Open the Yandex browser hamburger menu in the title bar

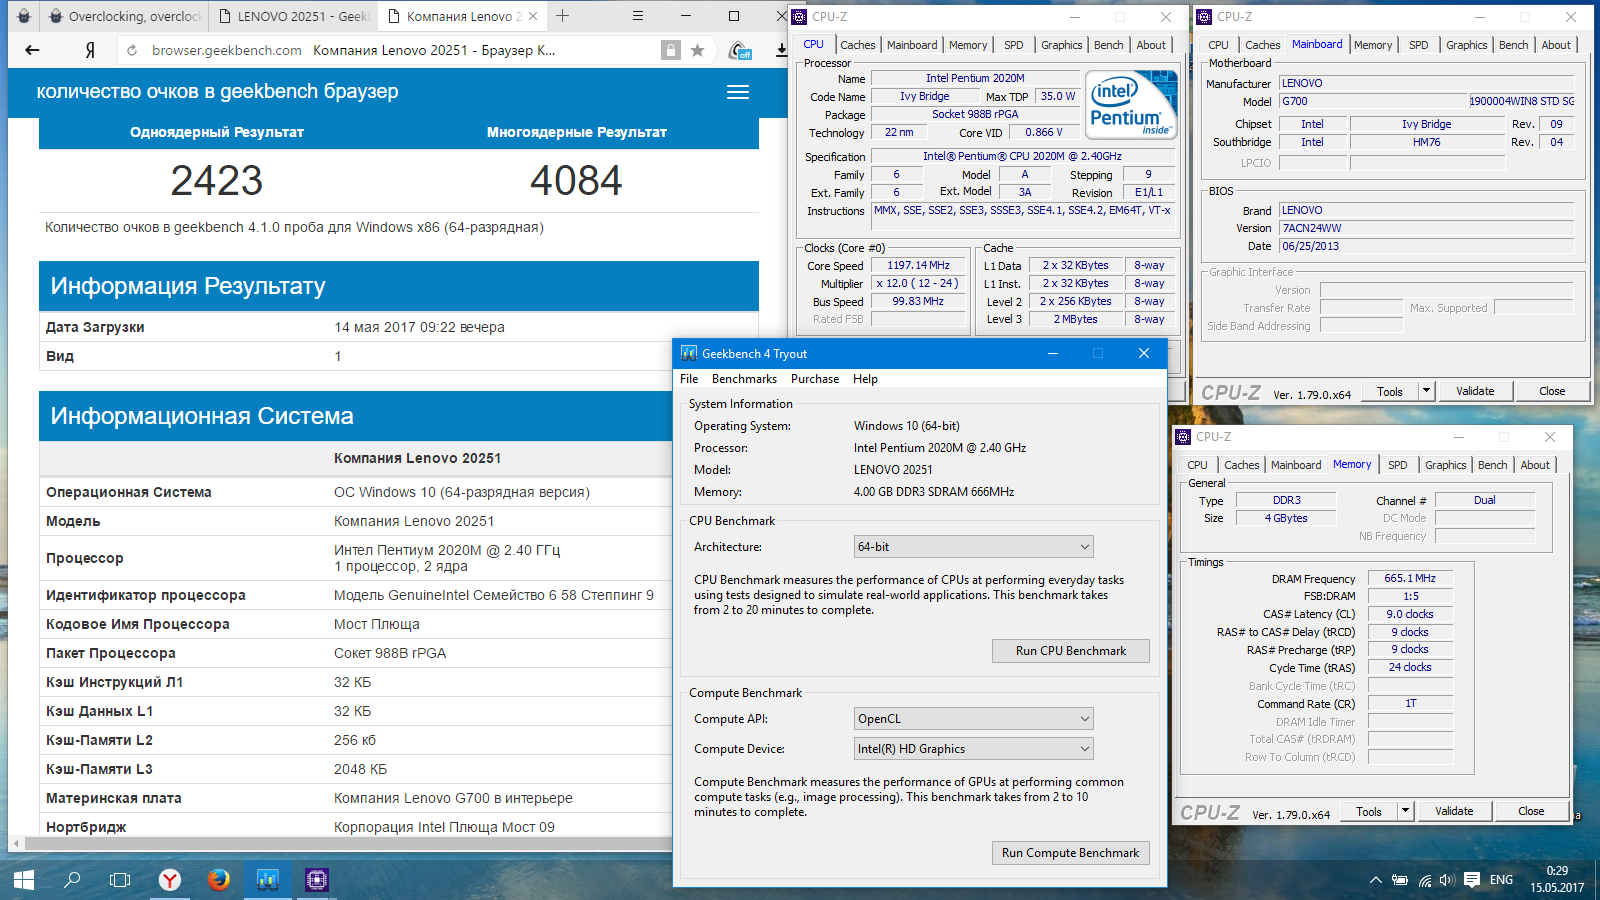point(638,16)
